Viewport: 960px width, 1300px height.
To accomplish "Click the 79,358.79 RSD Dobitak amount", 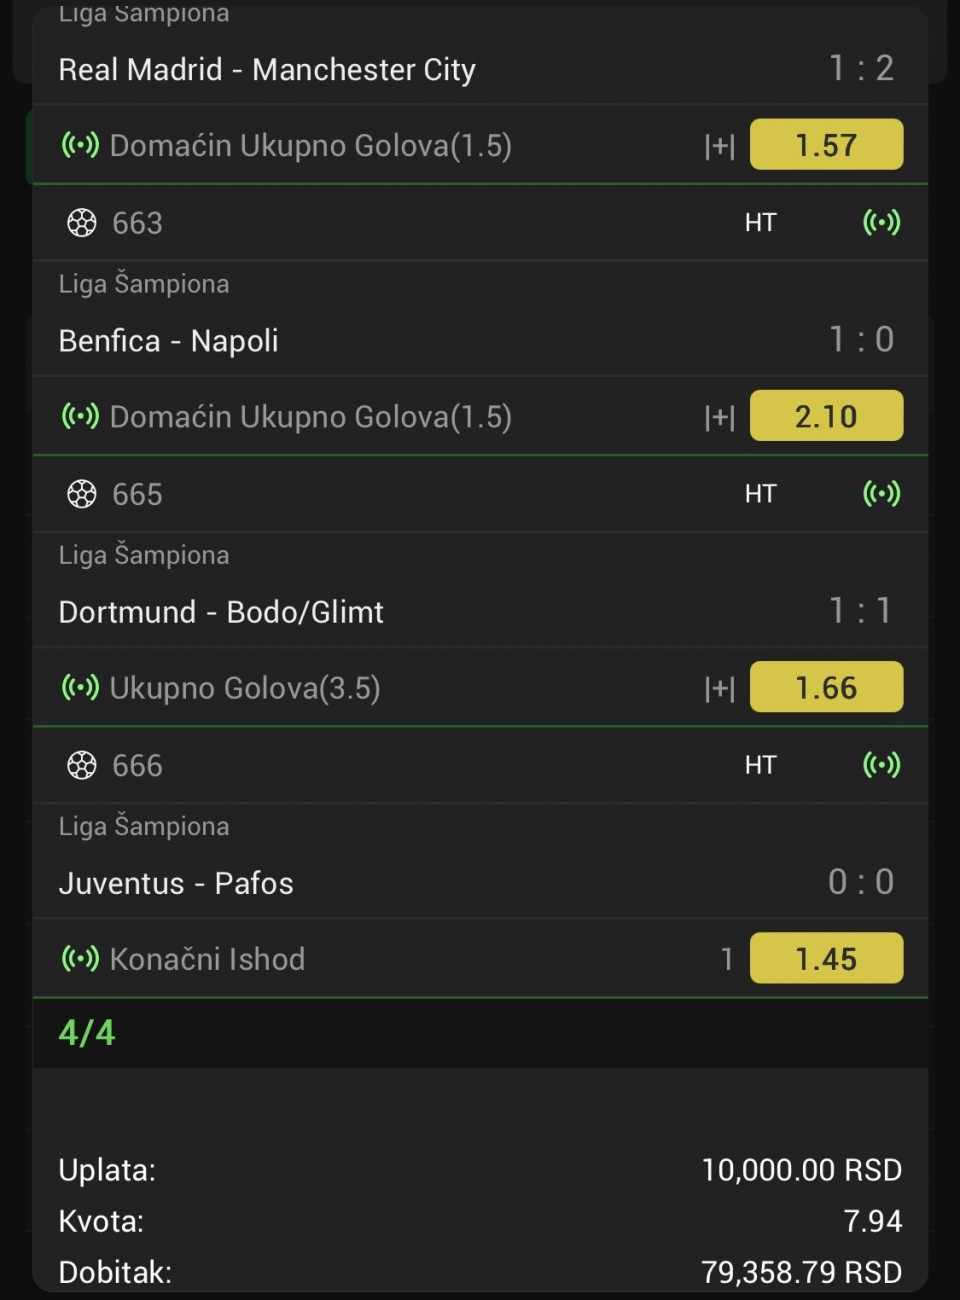I will click(801, 1273).
